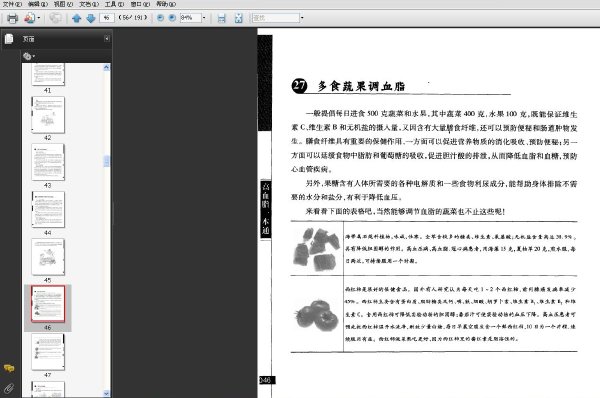Click the fit-one-full-page icon
The image size is (600, 398).
pyautogui.click(x=238, y=18)
